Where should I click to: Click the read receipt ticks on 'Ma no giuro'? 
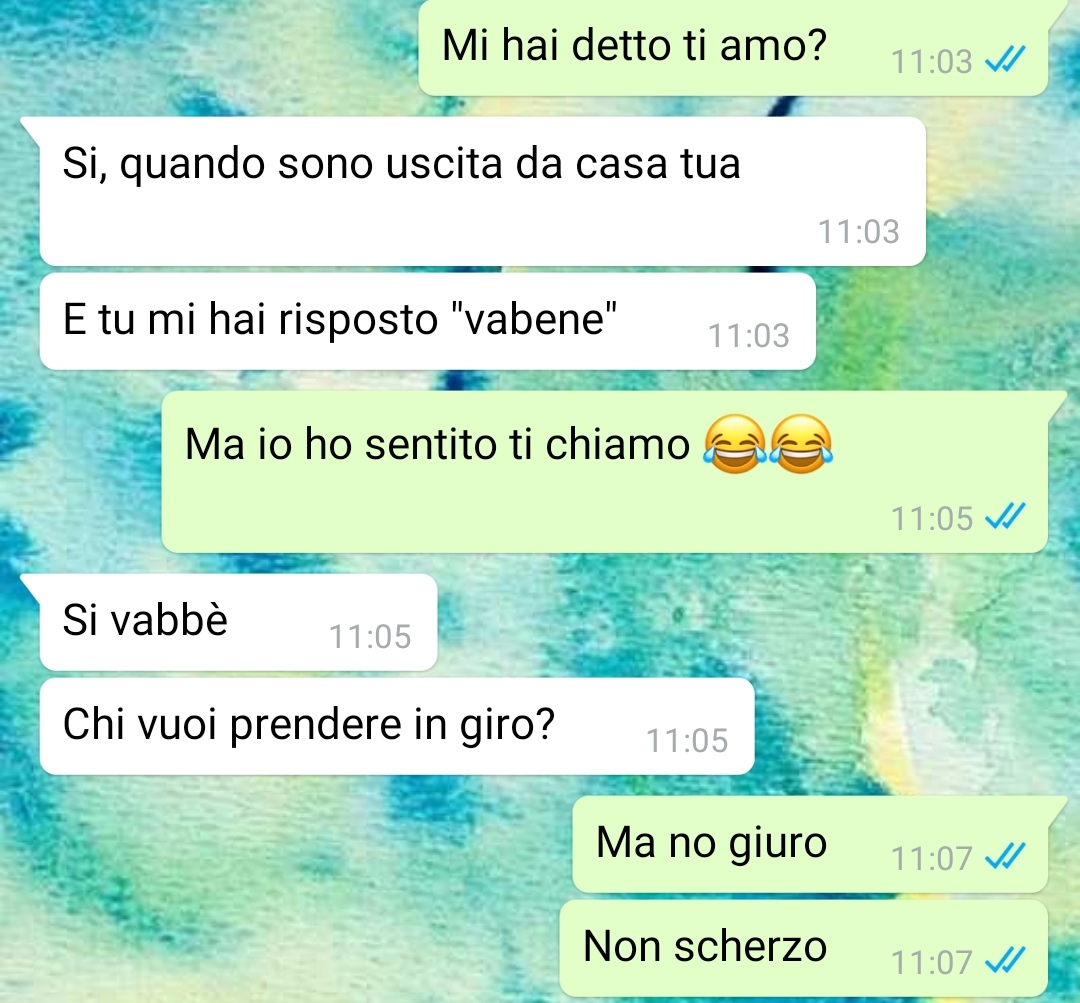tap(1005, 857)
